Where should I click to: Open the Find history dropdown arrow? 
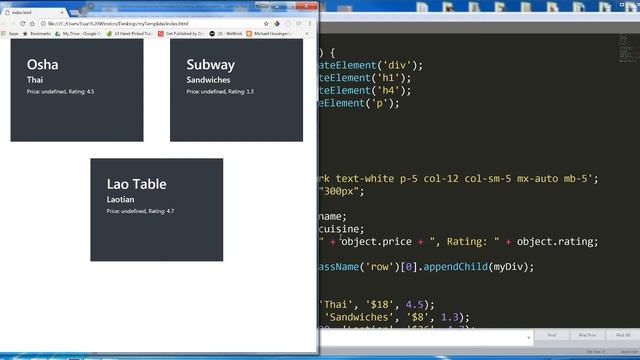click(529, 338)
